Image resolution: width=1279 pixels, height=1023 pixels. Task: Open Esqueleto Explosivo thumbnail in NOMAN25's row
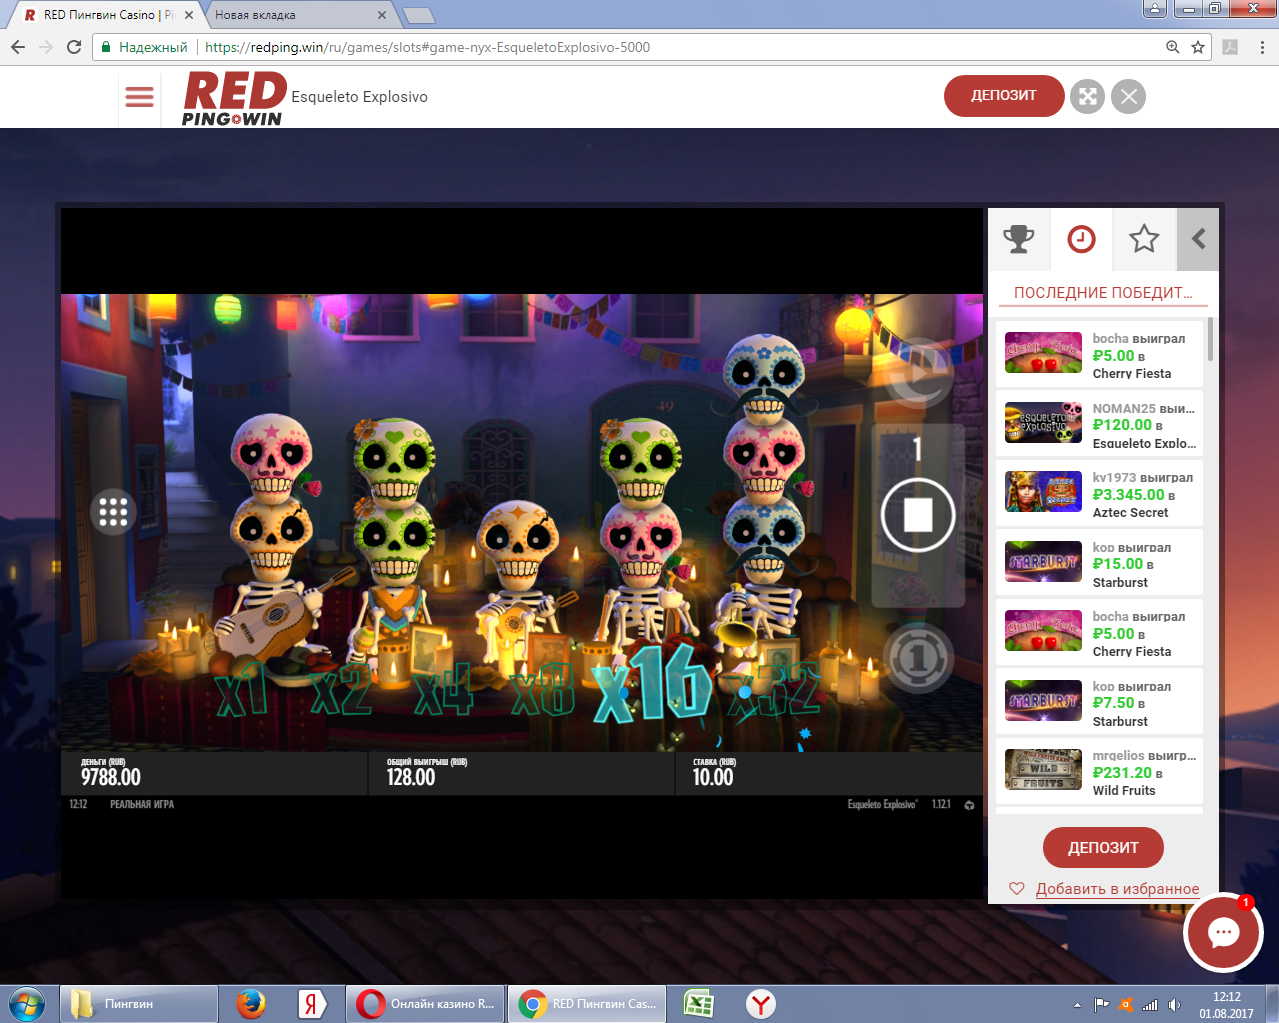(1043, 423)
